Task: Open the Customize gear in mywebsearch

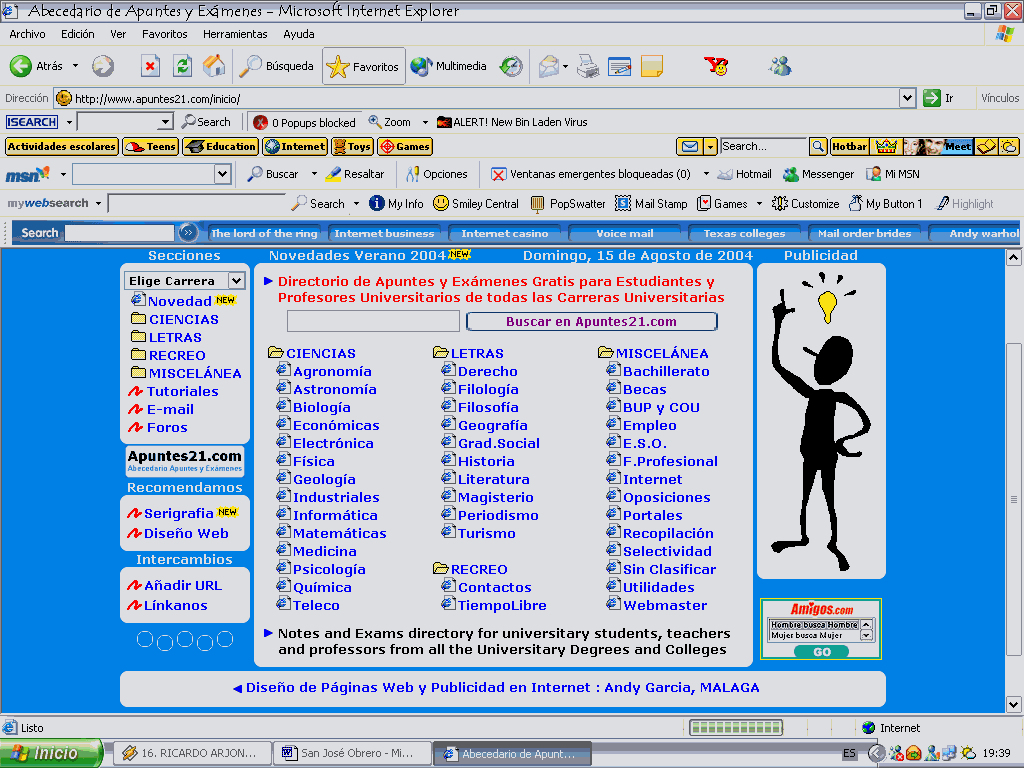Action: [805, 204]
